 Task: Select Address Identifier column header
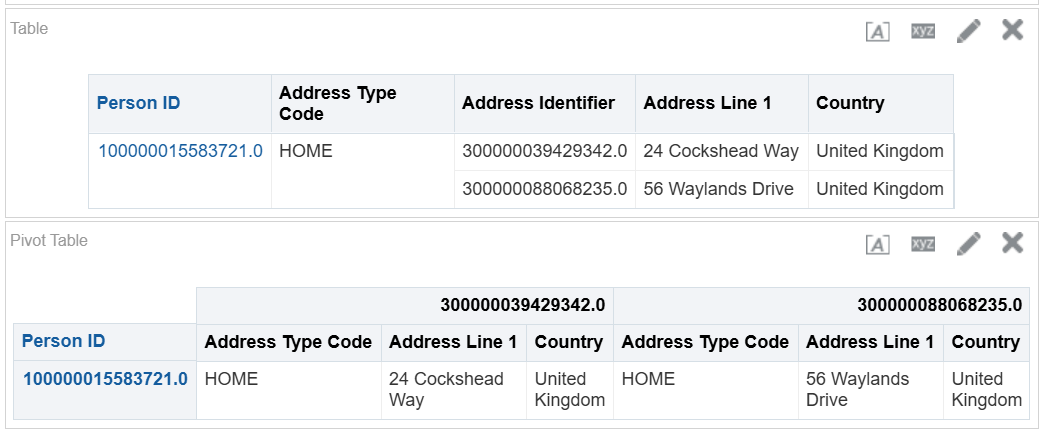538,103
